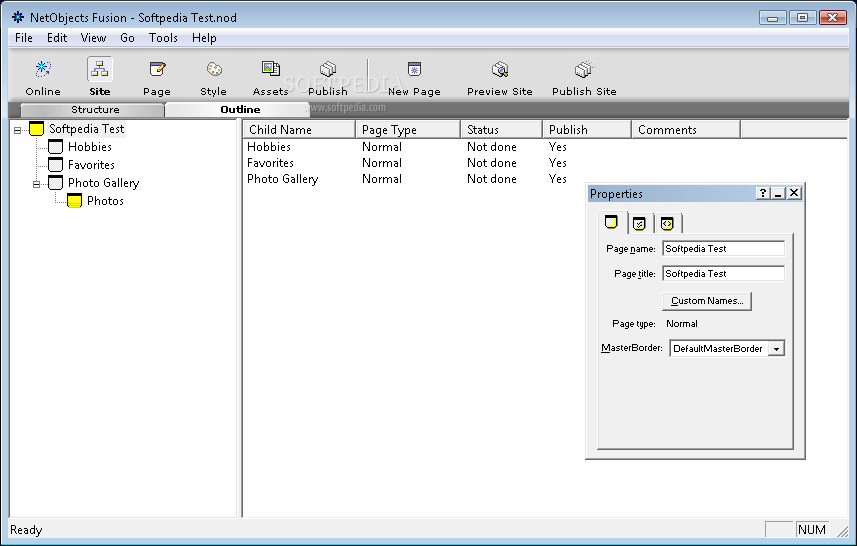Select Photo Gallery page icon in tree

[x=55, y=183]
